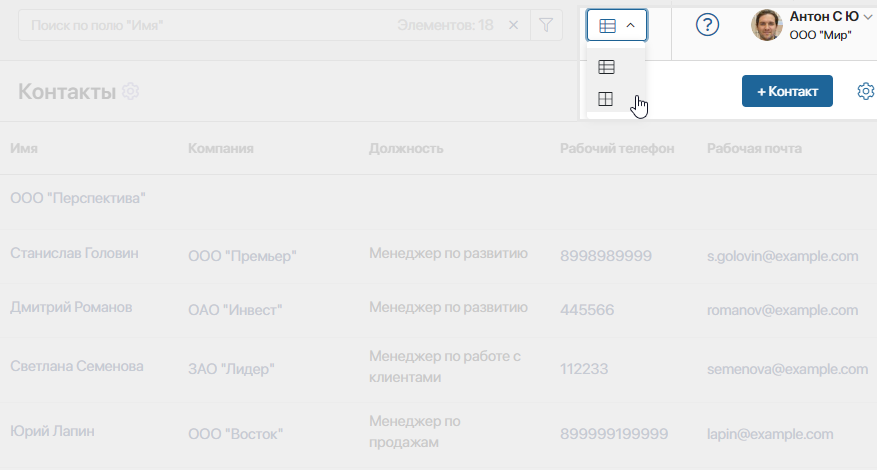
Task: Sort by Должность column header
Action: (406, 148)
